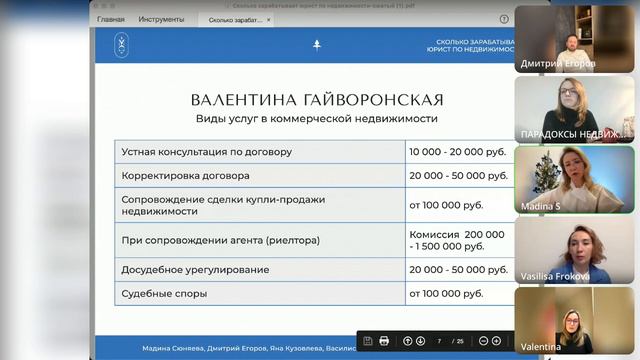Screen dimensions: 640x360
Task: Click 'Судебные споры' row
Action: (315, 293)
